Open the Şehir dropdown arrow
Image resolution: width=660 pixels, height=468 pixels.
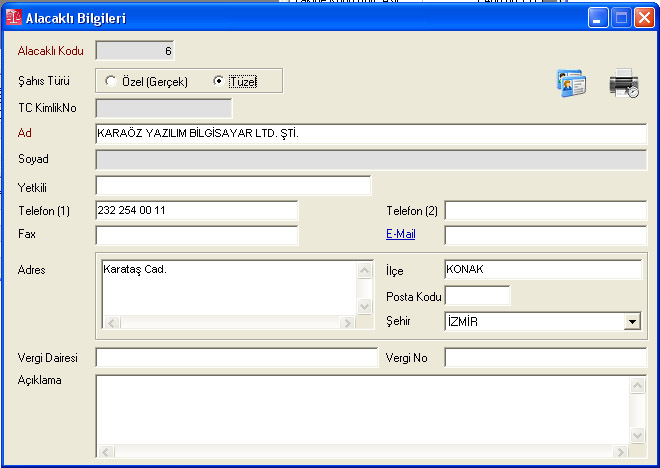coord(632,322)
